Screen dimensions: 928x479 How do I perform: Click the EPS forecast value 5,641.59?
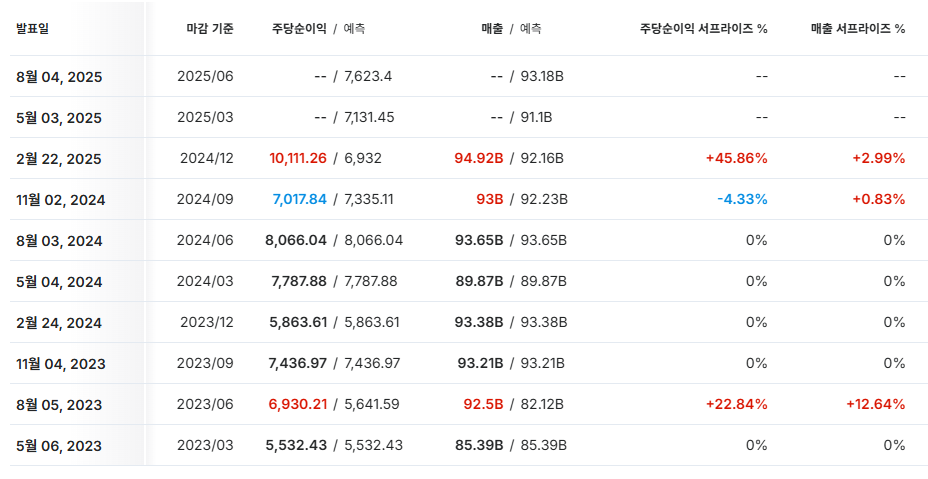tap(371, 404)
